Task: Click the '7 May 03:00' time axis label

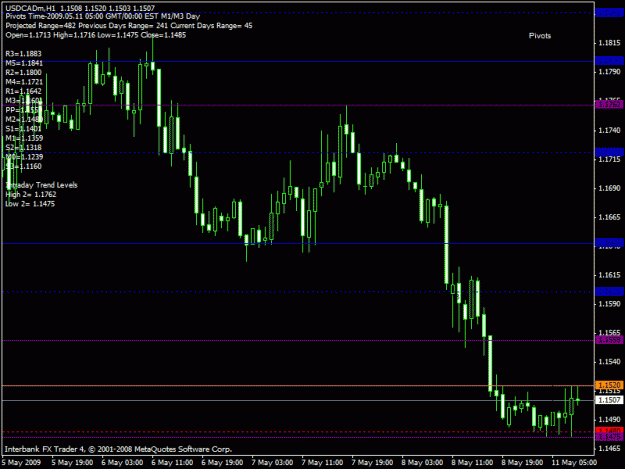Action: 272,462
